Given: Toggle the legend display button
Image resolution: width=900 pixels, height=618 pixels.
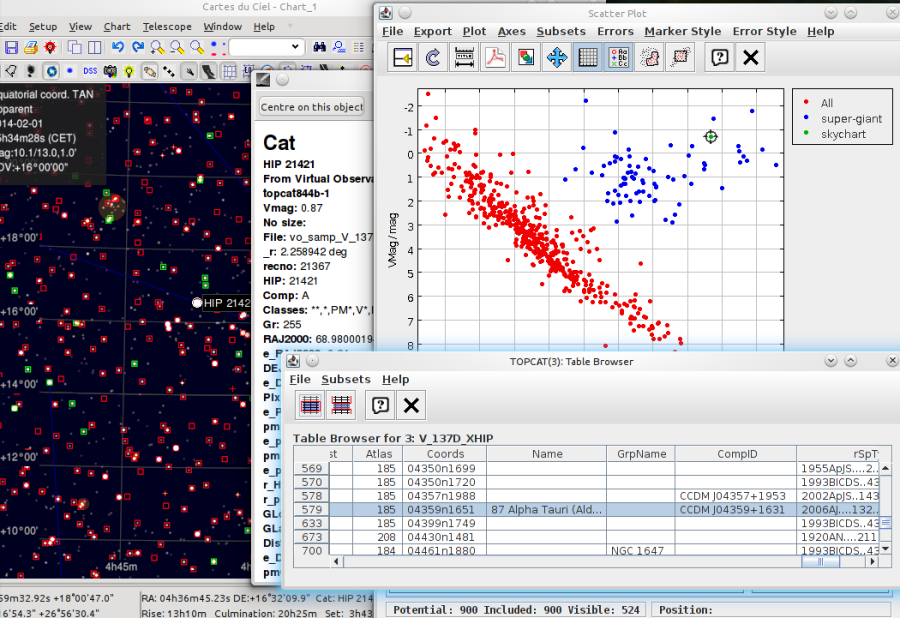Looking at the screenshot, I should coord(619,57).
